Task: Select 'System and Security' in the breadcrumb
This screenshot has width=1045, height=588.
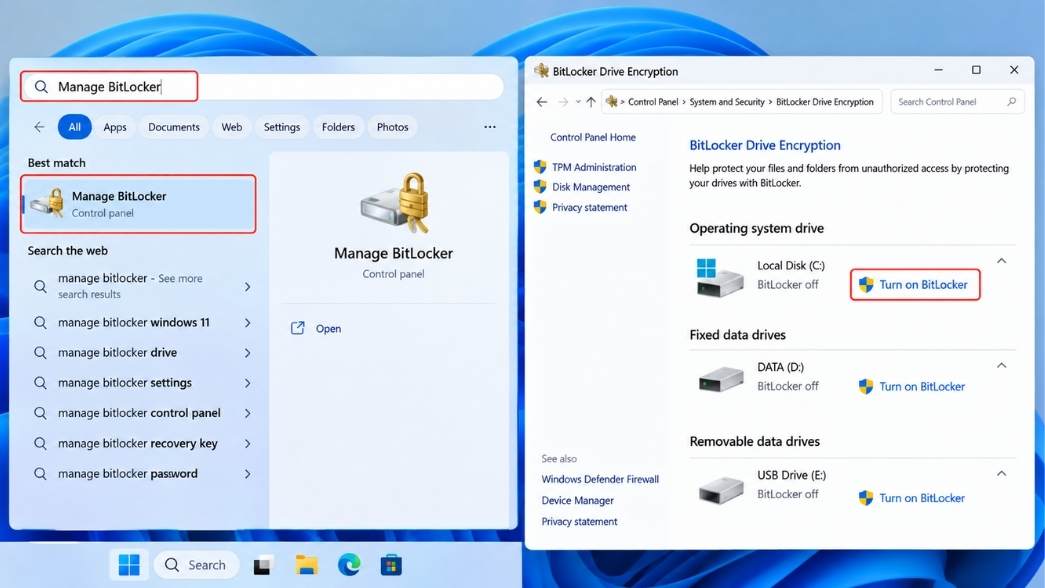Action: point(727,102)
